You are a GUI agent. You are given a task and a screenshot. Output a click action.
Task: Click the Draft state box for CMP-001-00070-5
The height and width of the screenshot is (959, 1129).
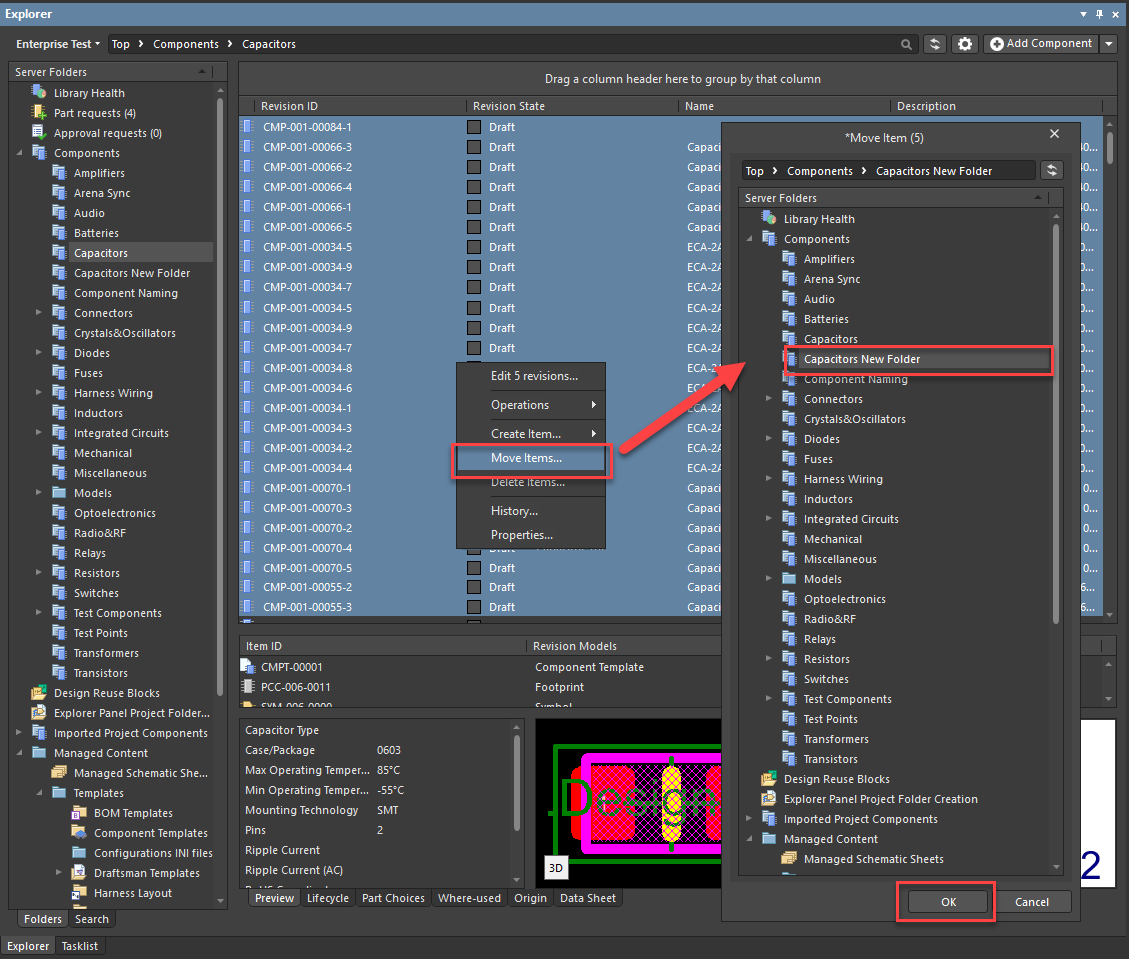coord(474,568)
